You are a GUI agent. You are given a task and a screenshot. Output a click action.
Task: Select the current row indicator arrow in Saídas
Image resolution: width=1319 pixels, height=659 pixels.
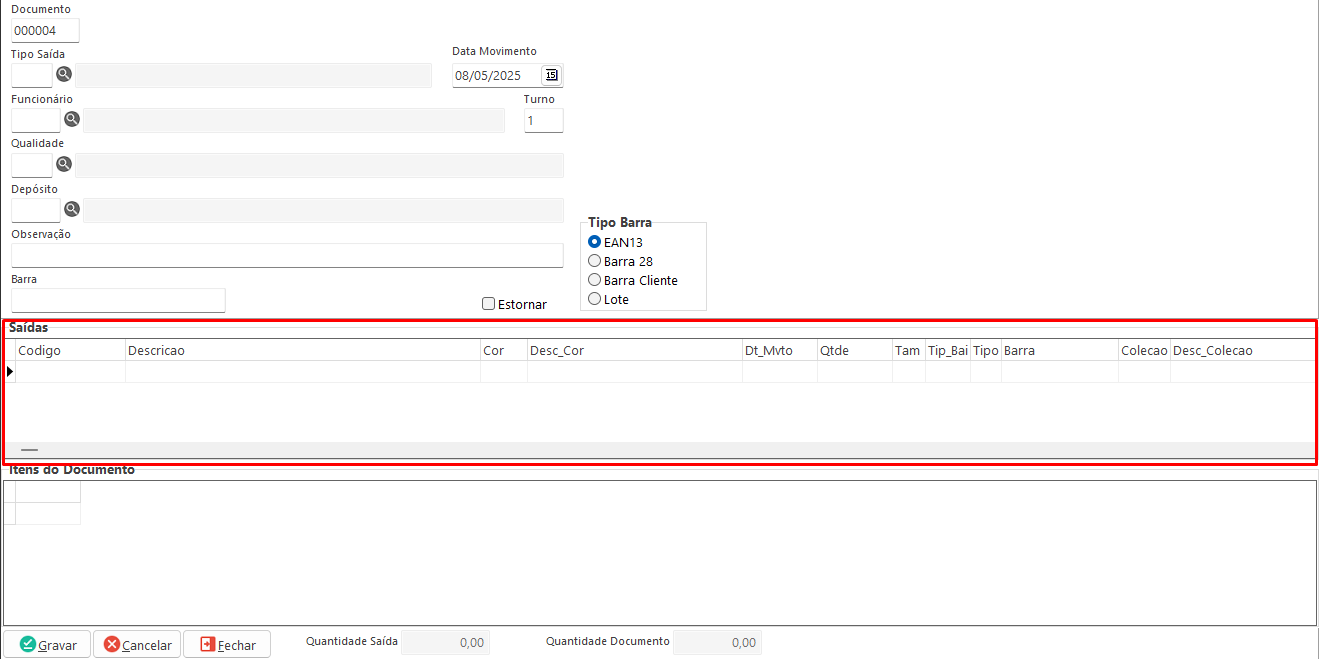(10, 371)
